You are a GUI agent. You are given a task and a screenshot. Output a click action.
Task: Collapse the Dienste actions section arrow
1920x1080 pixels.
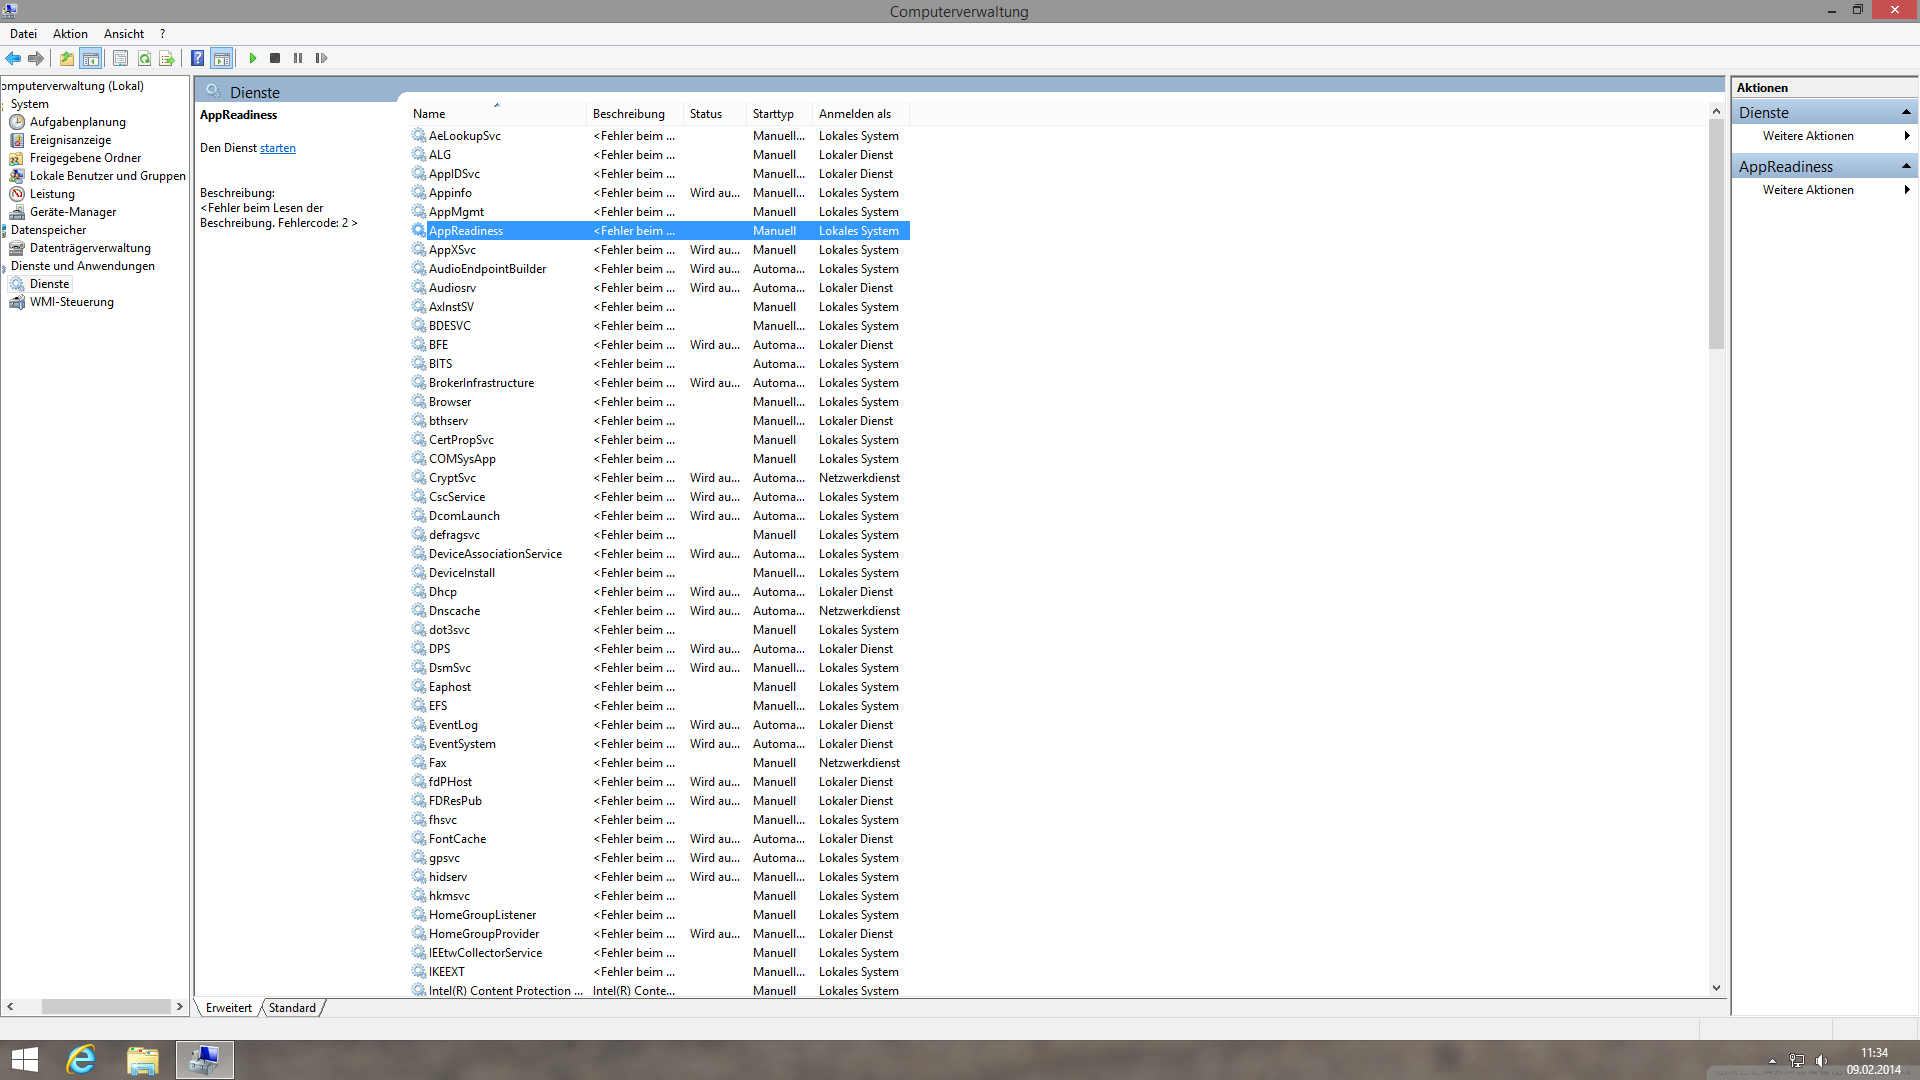pos(1906,112)
